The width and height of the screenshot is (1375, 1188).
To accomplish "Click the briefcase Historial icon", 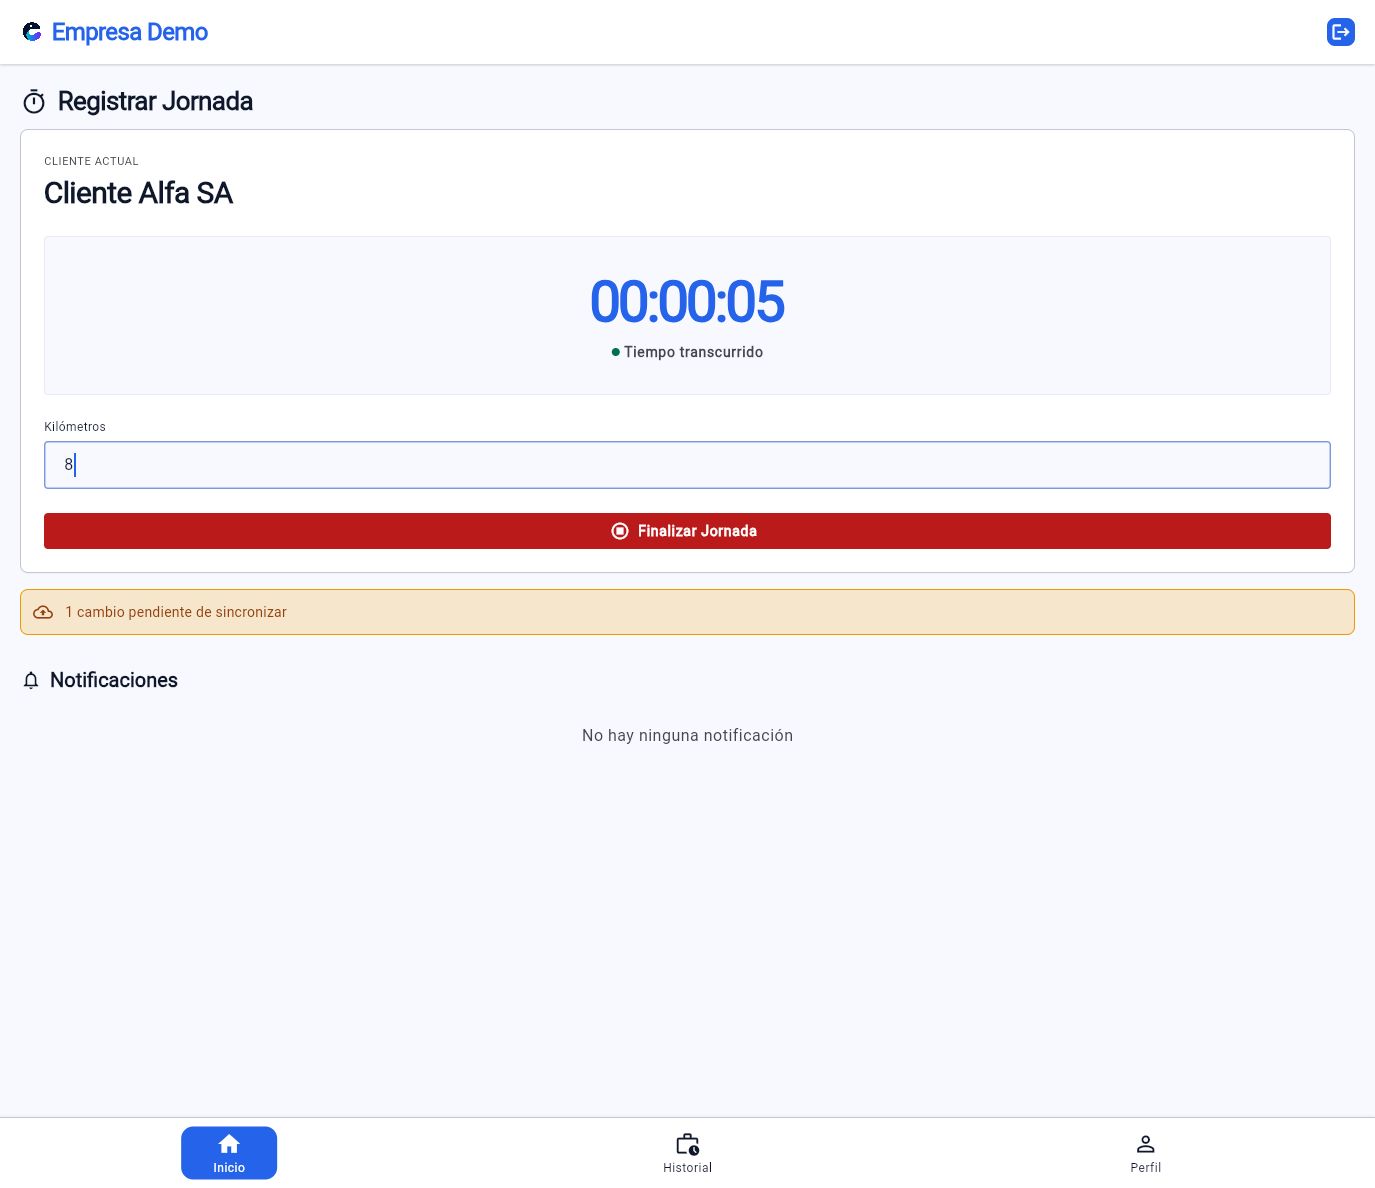I will tap(688, 1144).
